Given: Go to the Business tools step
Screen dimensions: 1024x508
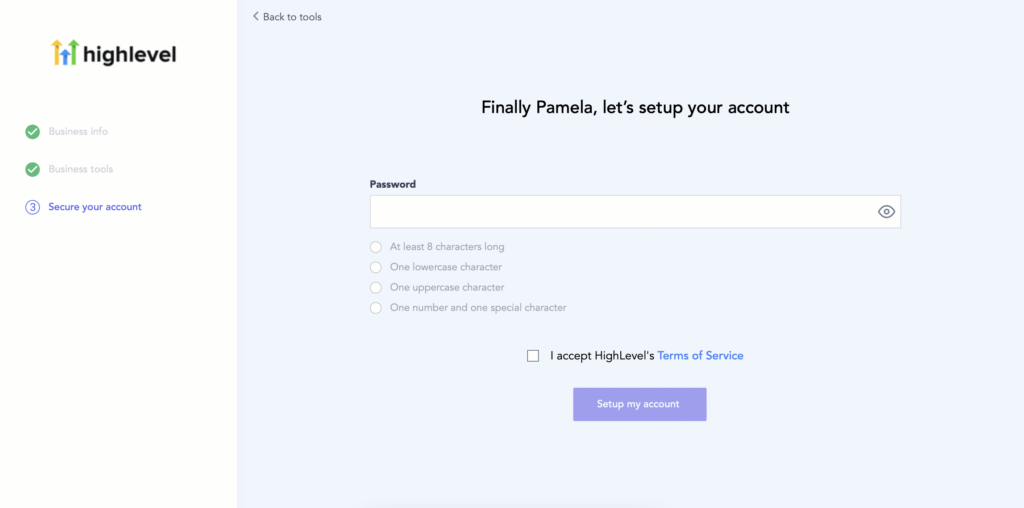Looking at the screenshot, I should (x=81, y=169).
